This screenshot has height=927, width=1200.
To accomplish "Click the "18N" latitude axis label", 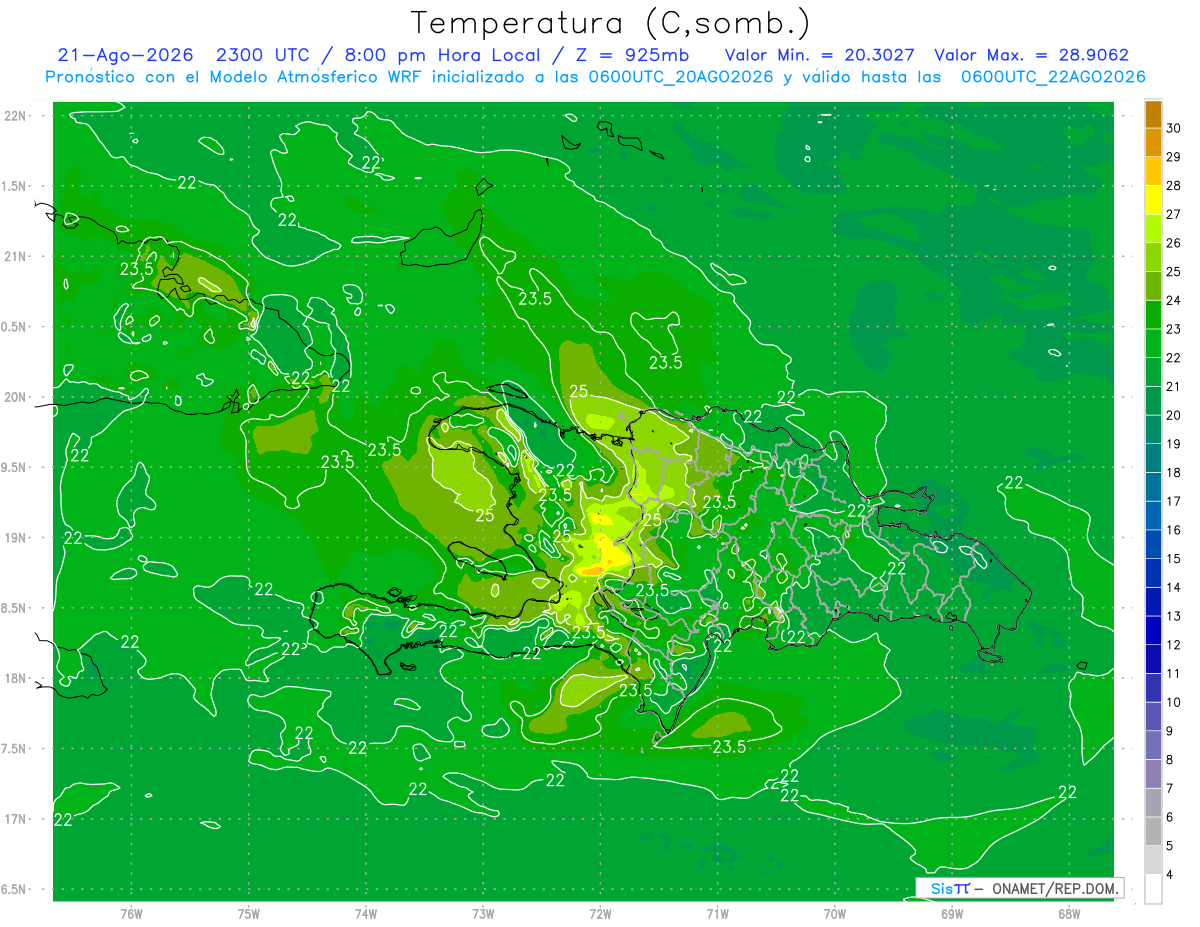I will [16, 679].
